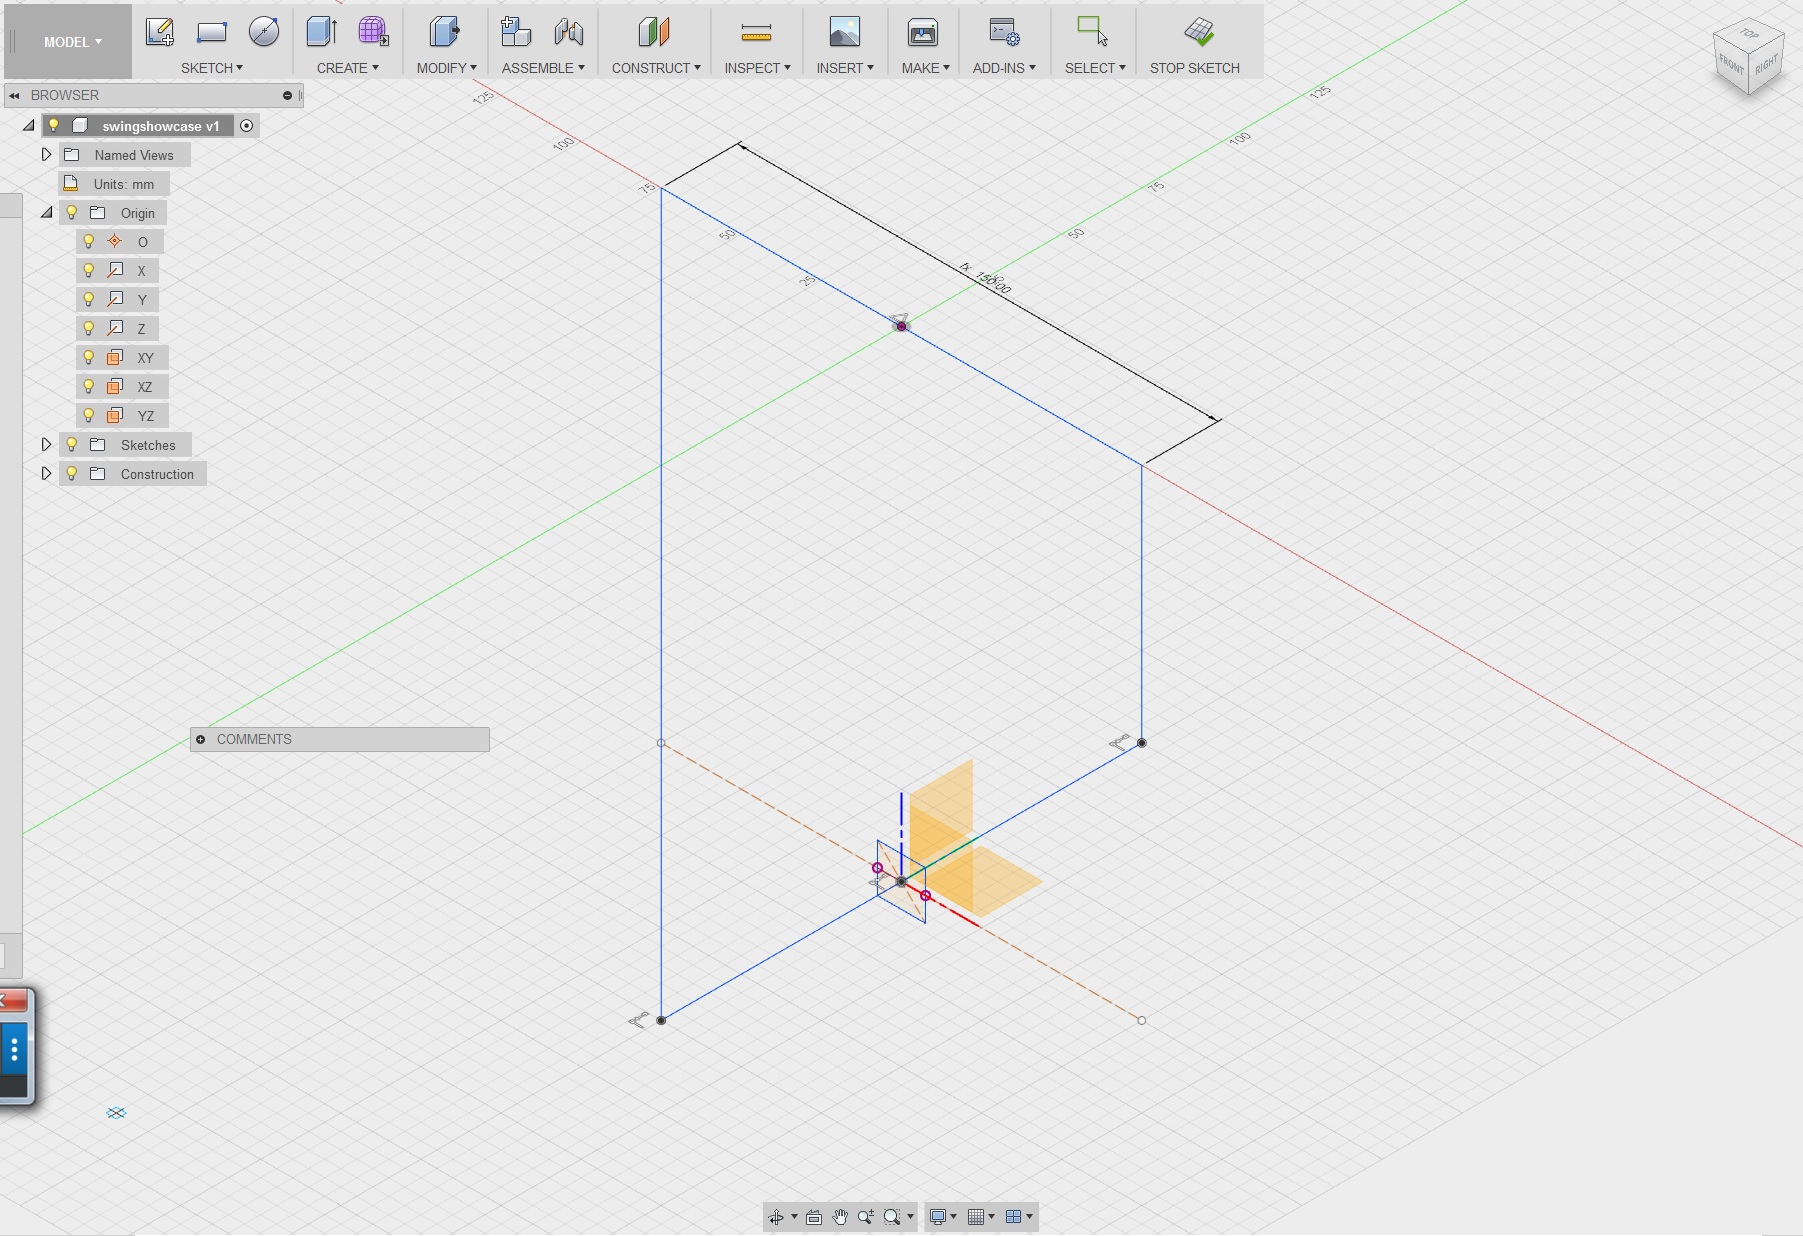Open the Create Form tool

pyautogui.click(x=373, y=32)
